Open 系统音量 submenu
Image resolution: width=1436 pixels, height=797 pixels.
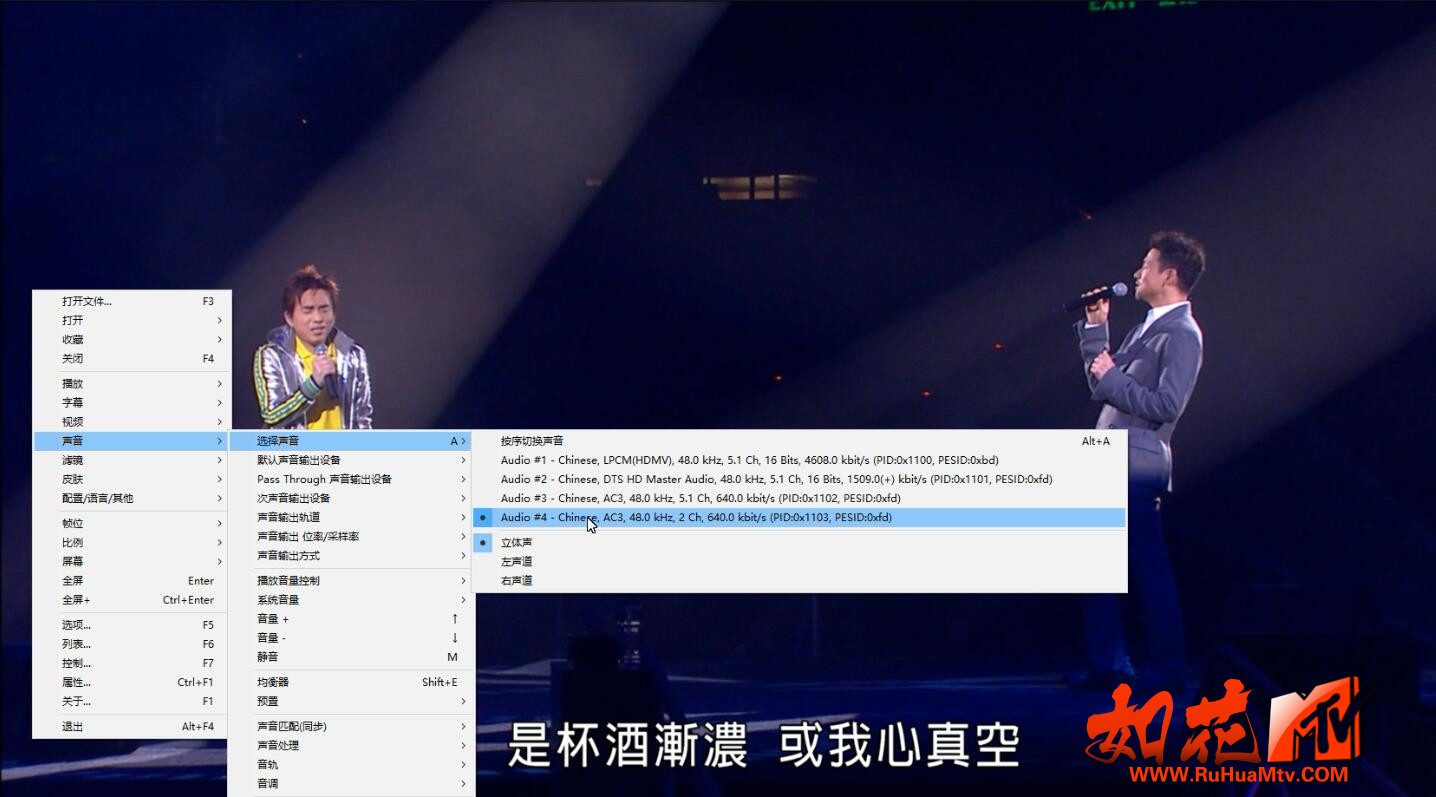(x=351, y=600)
